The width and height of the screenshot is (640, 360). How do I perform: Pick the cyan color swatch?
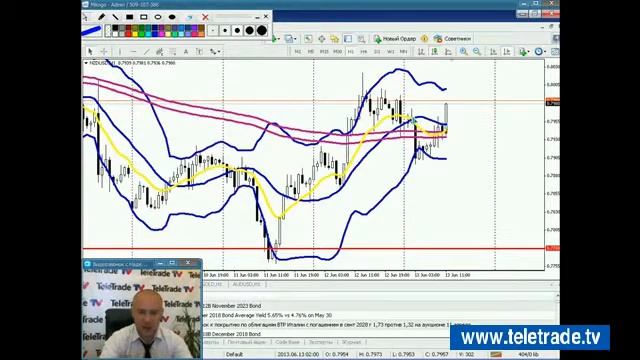[148, 34]
